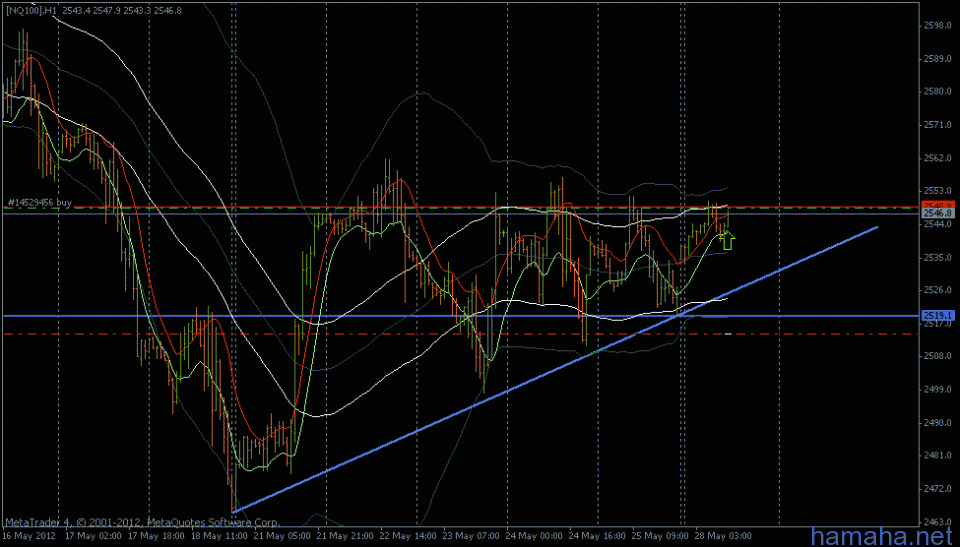960x547 pixels.
Task: Click the '24 May 00:00' time label
Action: [x=534, y=535]
